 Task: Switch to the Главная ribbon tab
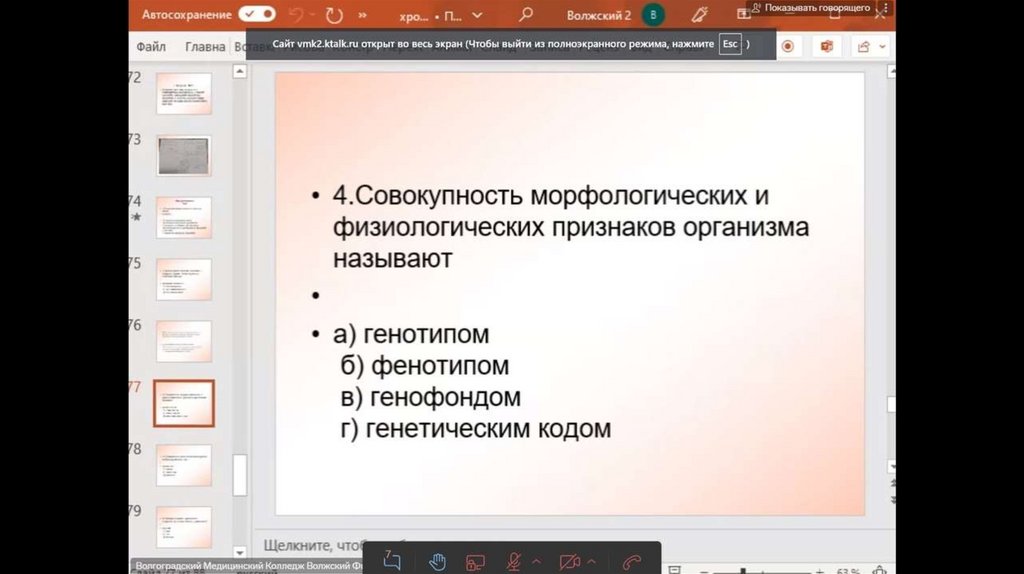pos(205,46)
